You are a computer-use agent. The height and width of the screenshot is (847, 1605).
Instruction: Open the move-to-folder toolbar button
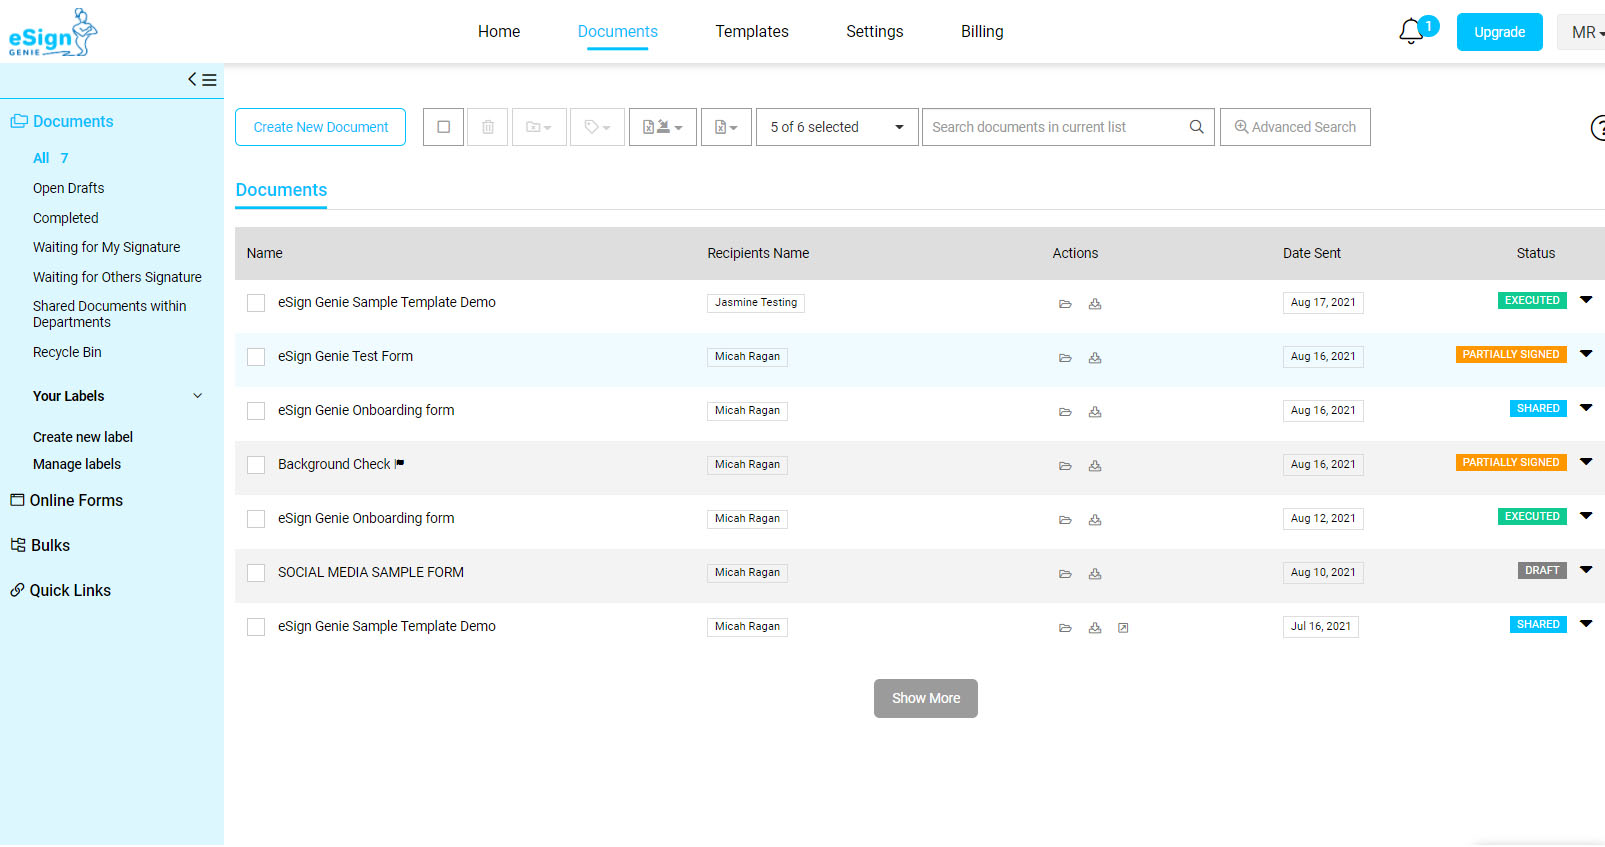pos(539,127)
